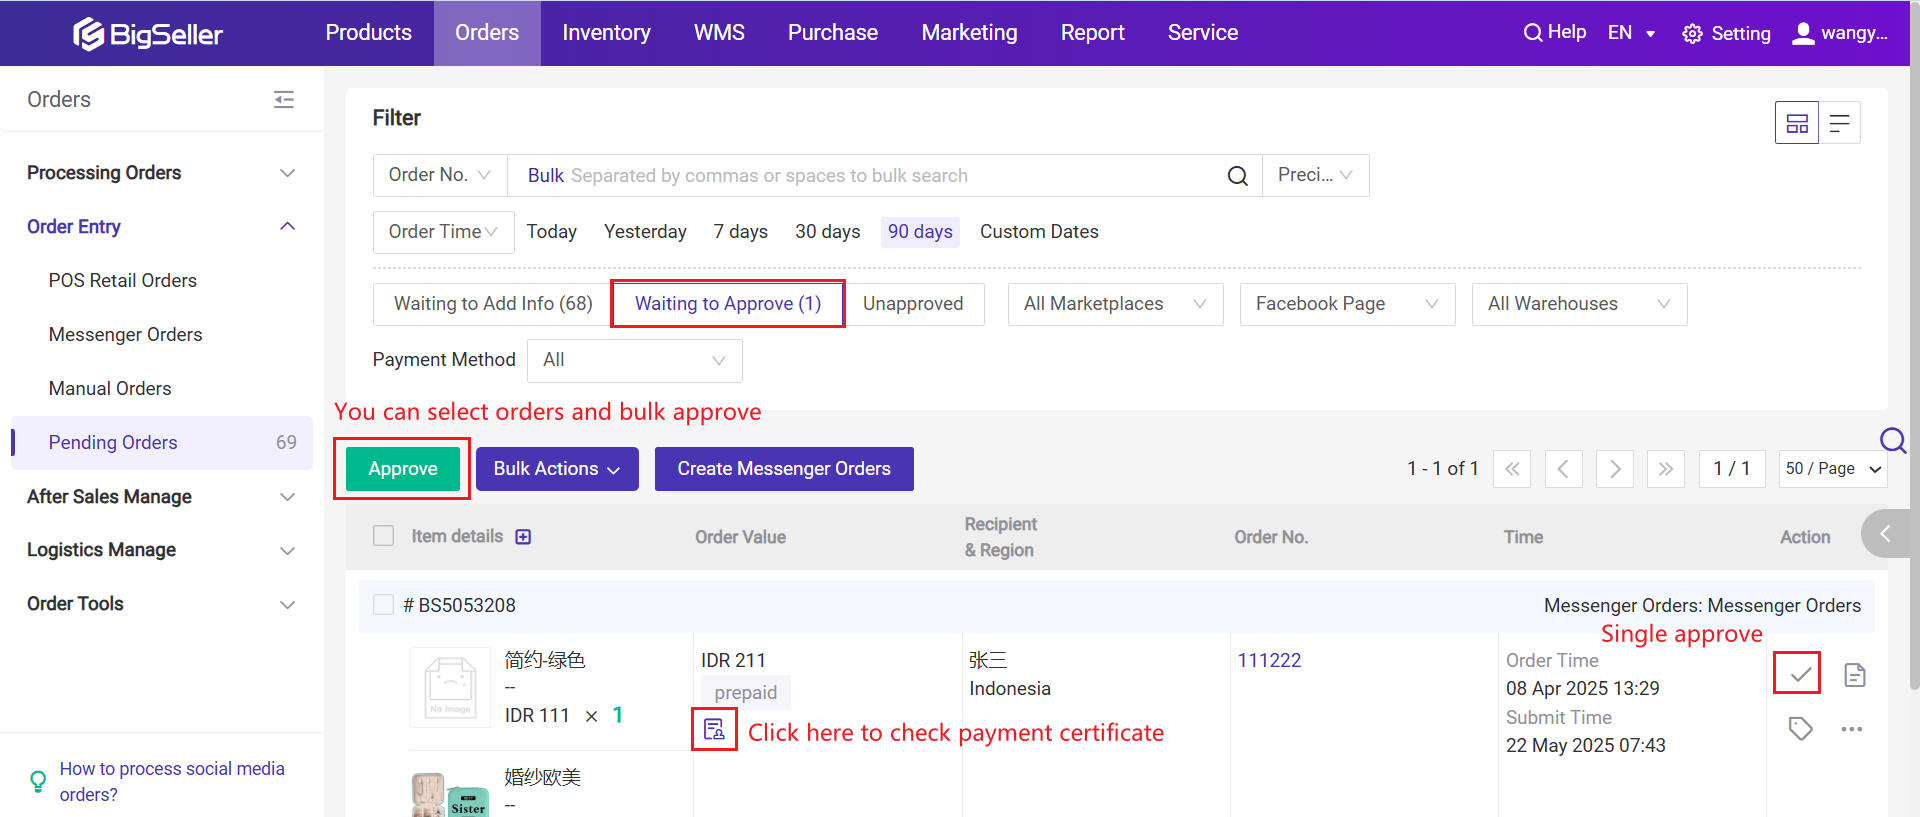
Task: Click Create Messenger Orders button
Action: click(784, 469)
